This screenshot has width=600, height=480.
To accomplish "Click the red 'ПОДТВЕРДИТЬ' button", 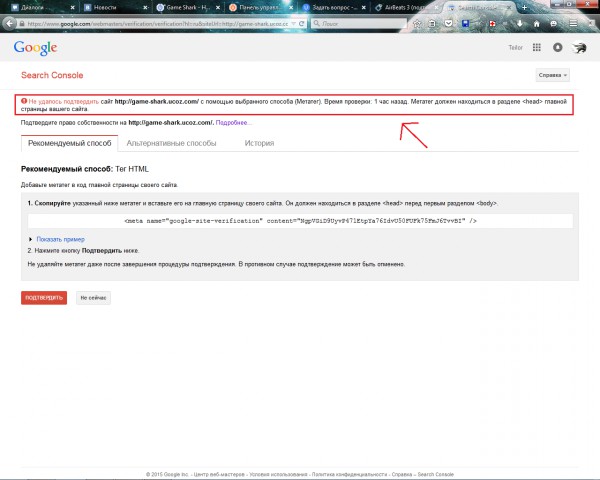I will [44, 298].
